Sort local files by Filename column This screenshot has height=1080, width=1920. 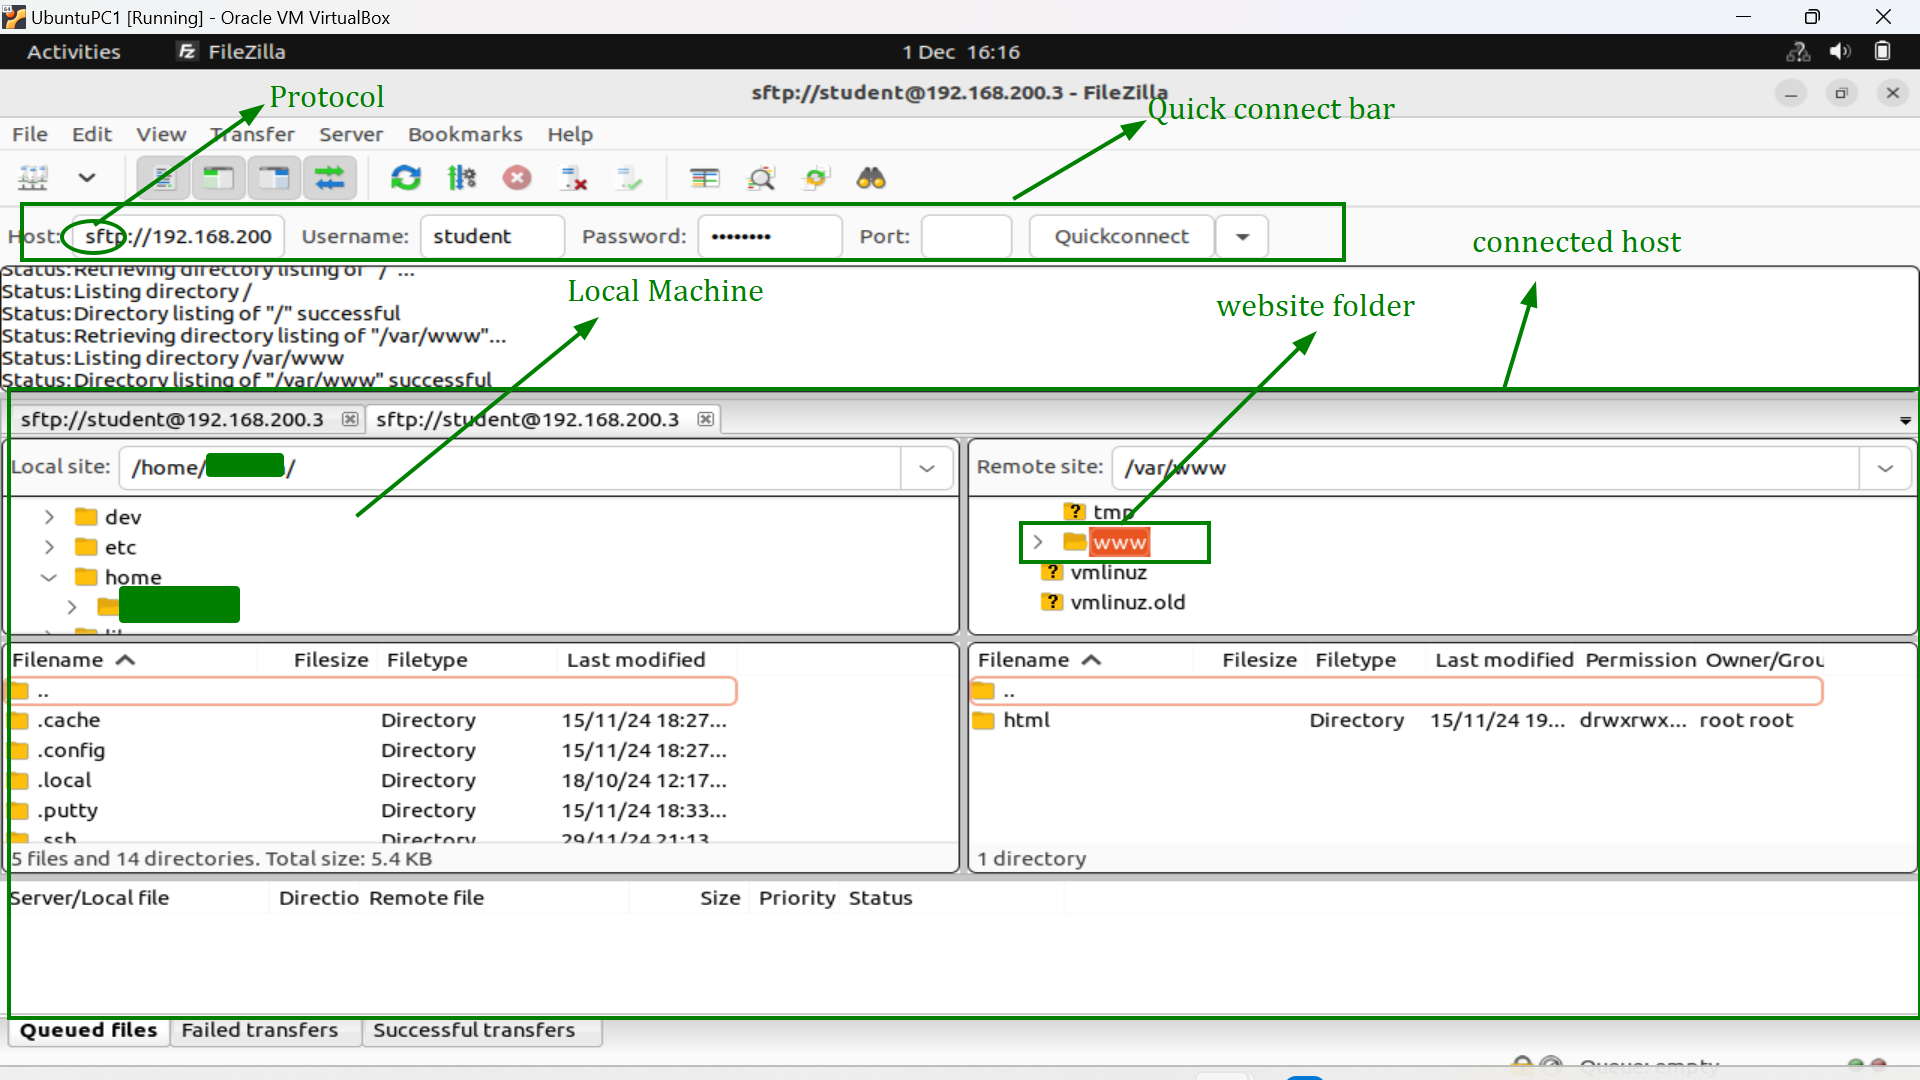click(132, 660)
